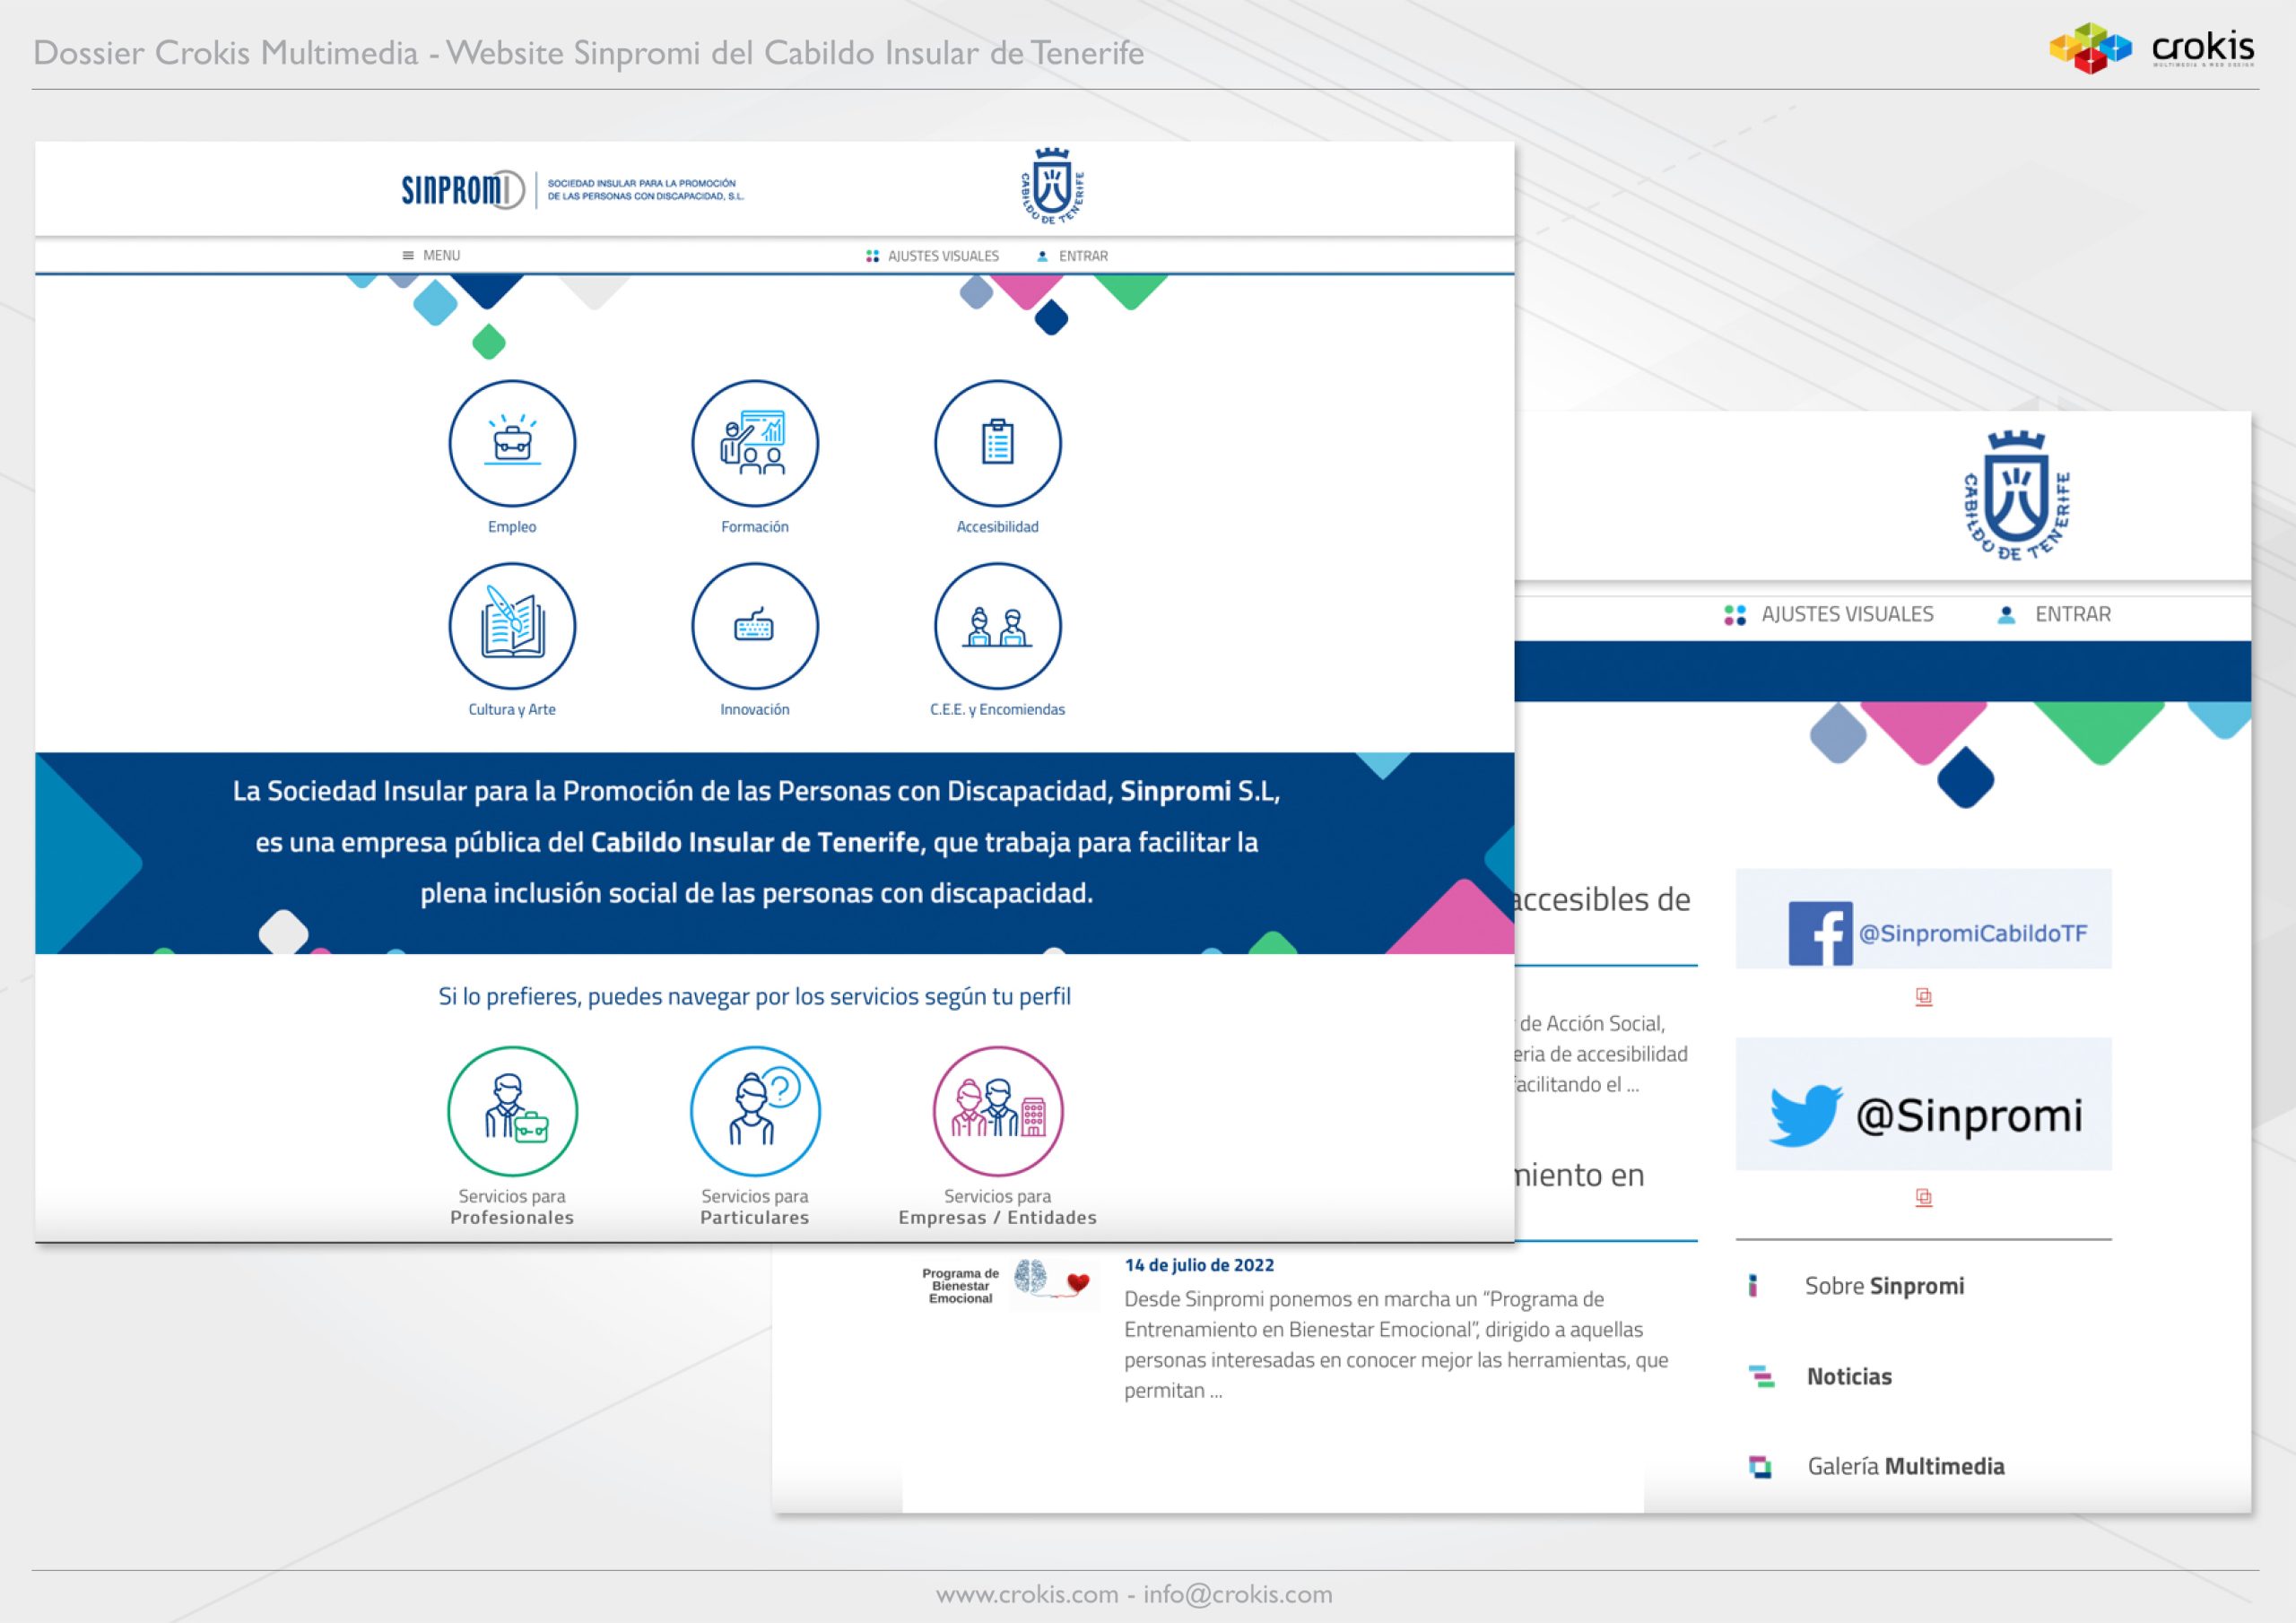Choose Servicios para Particulares profile icon

(x=755, y=1111)
